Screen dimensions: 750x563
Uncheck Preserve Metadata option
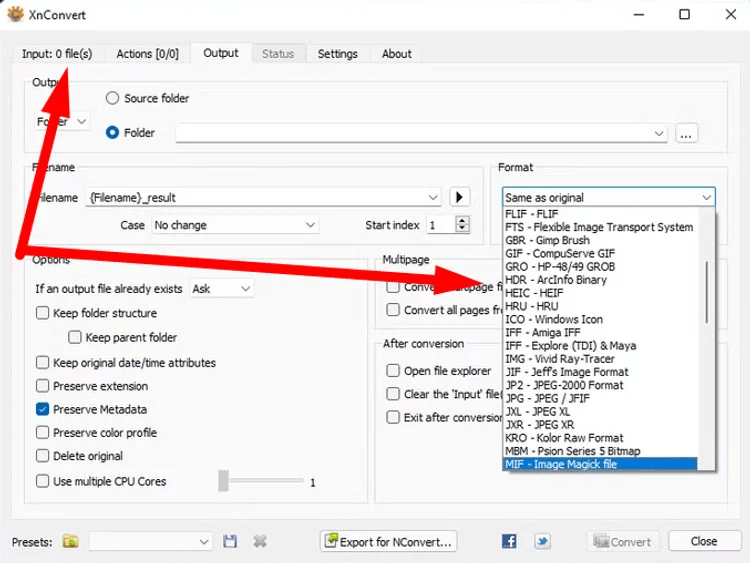(x=43, y=409)
